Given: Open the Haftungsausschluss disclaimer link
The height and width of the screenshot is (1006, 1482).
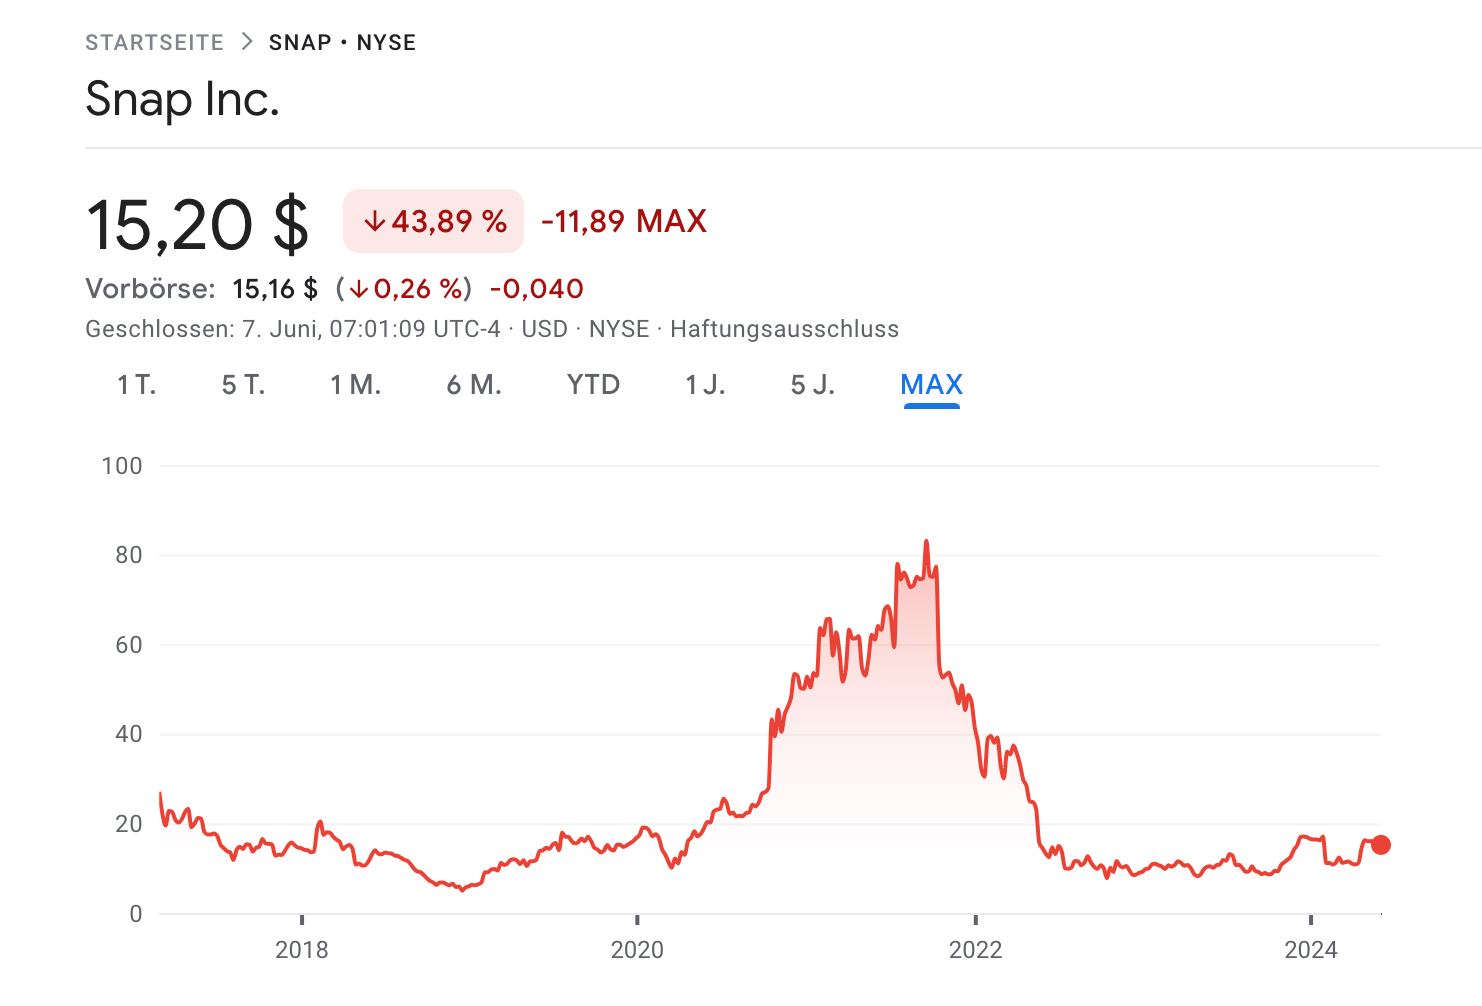Looking at the screenshot, I should click(784, 330).
